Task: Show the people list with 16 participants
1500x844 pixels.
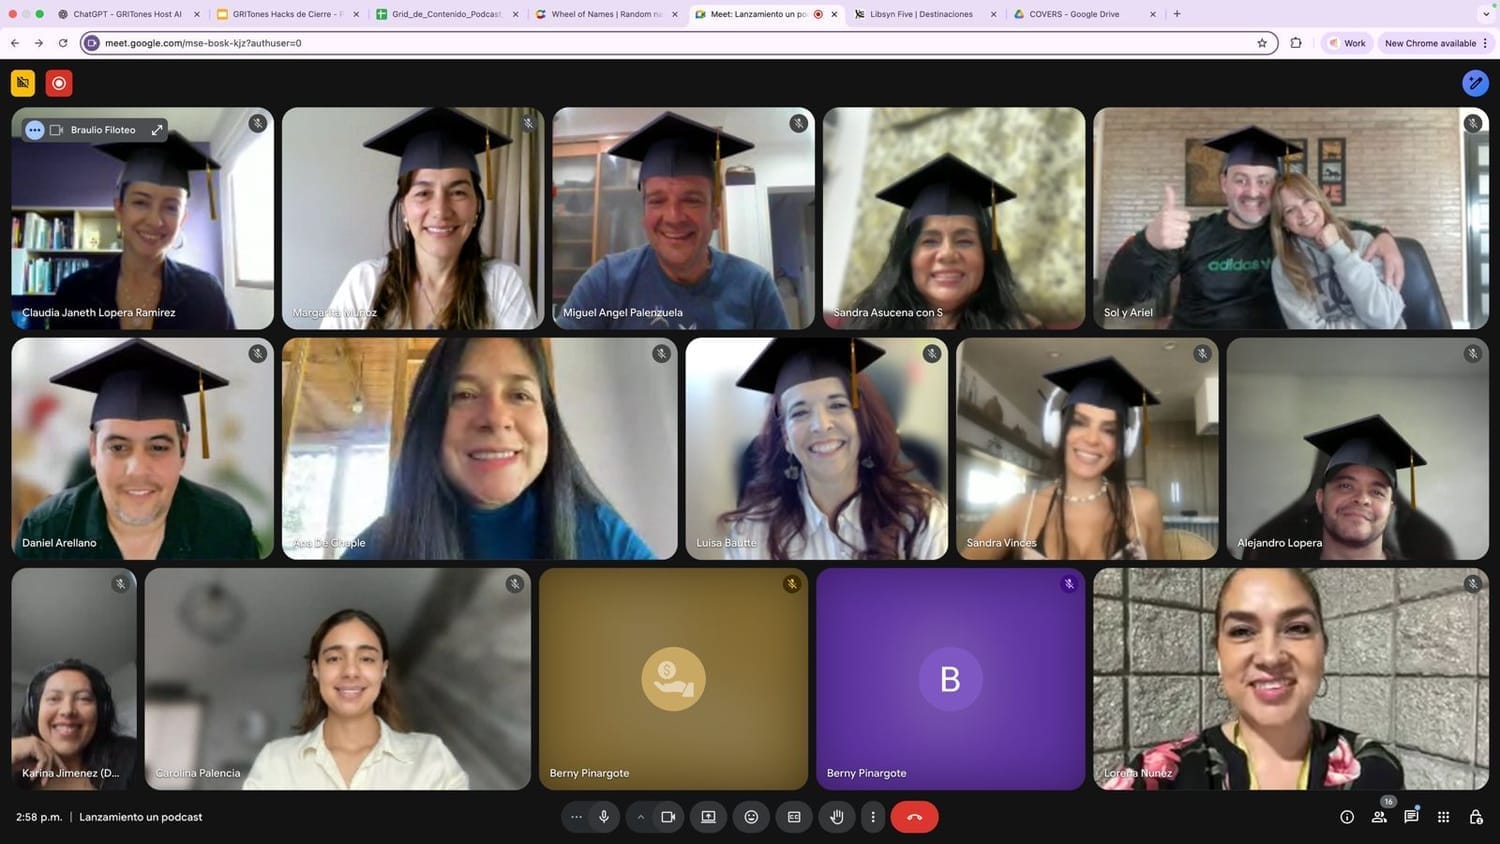Action: pyautogui.click(x=1379, y=816)
